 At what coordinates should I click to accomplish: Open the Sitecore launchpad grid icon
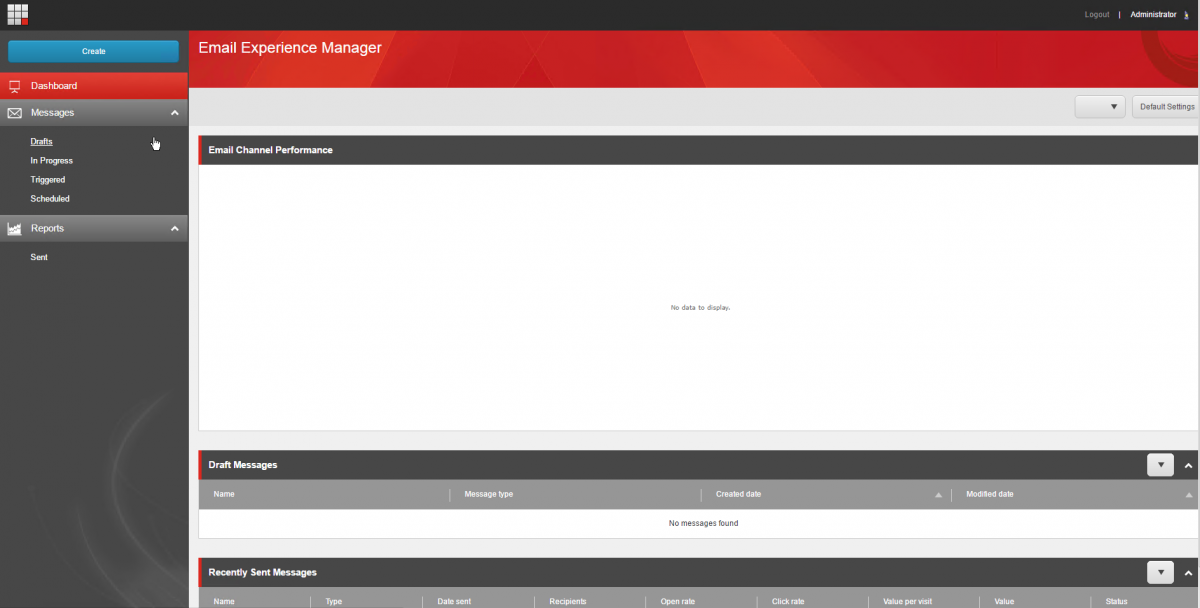click(x=18, y=14)
